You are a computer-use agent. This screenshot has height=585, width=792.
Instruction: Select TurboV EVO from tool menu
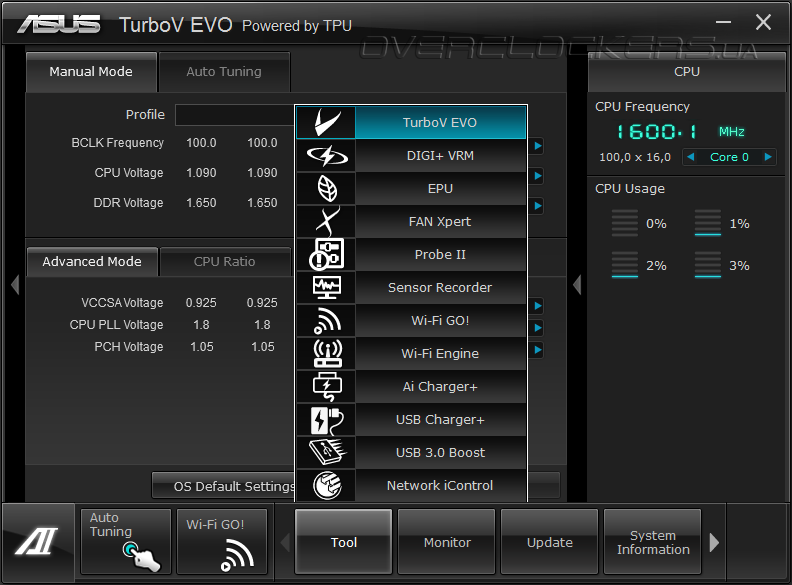(440, 122)
